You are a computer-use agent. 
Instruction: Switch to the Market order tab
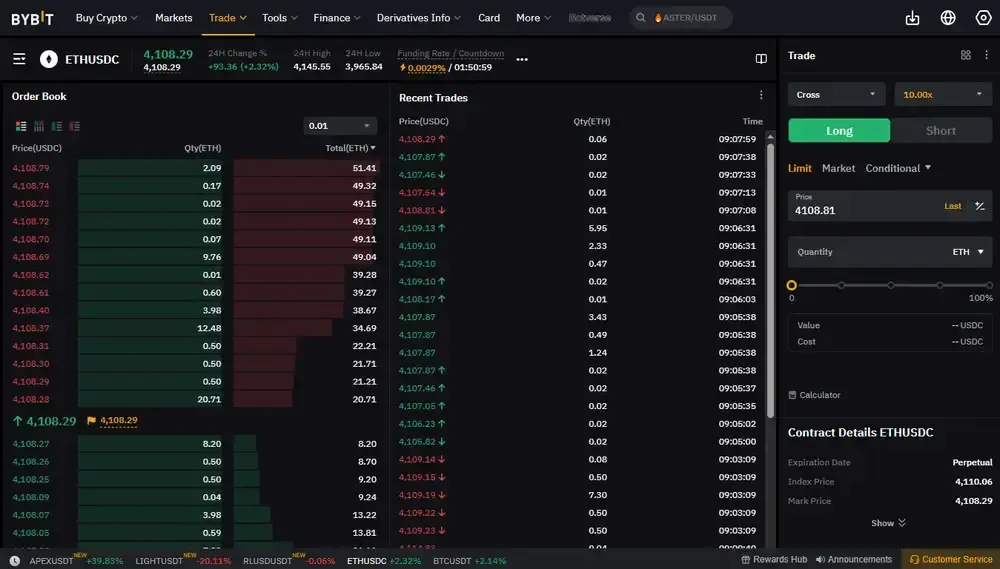[x=838, y=168]
